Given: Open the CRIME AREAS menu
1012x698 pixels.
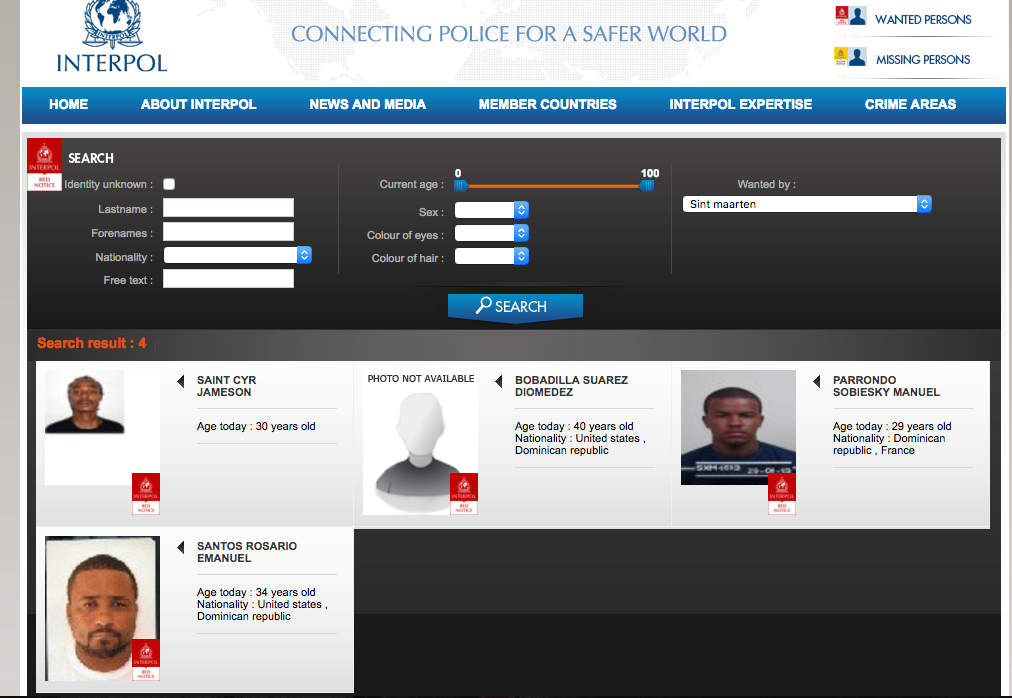Looking at the screenshot, I should 910,105.
